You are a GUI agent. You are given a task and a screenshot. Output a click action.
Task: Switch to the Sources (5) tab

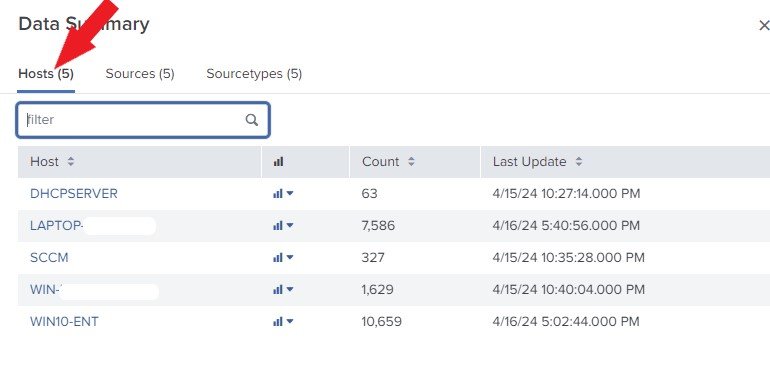point(140,74)
